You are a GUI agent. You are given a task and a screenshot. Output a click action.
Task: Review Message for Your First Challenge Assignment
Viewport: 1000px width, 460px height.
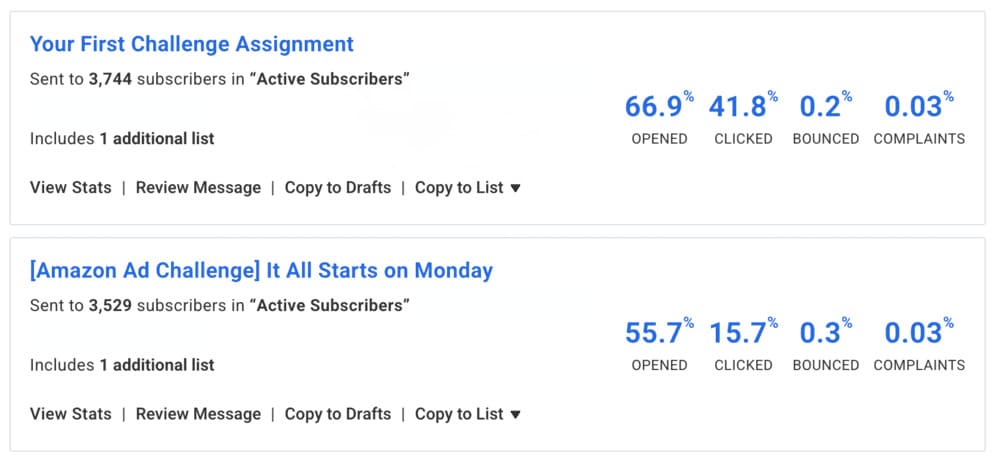click(x=198, y=187)
